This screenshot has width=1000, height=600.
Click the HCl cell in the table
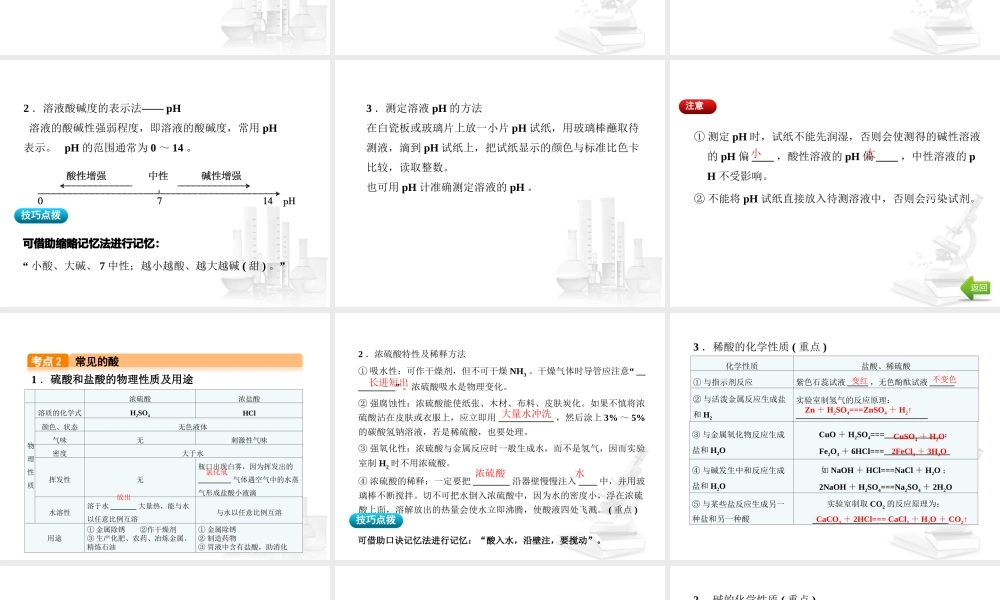click(249, 413)
